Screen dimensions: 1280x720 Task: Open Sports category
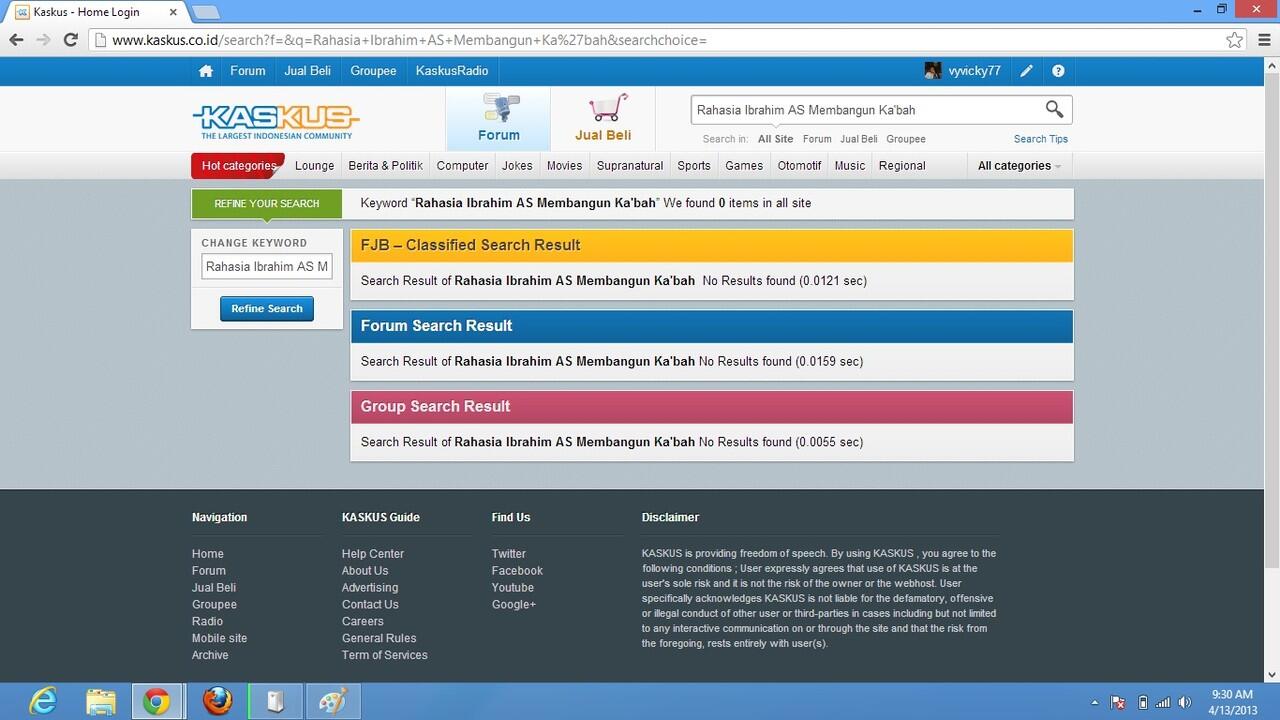(694, 166)
